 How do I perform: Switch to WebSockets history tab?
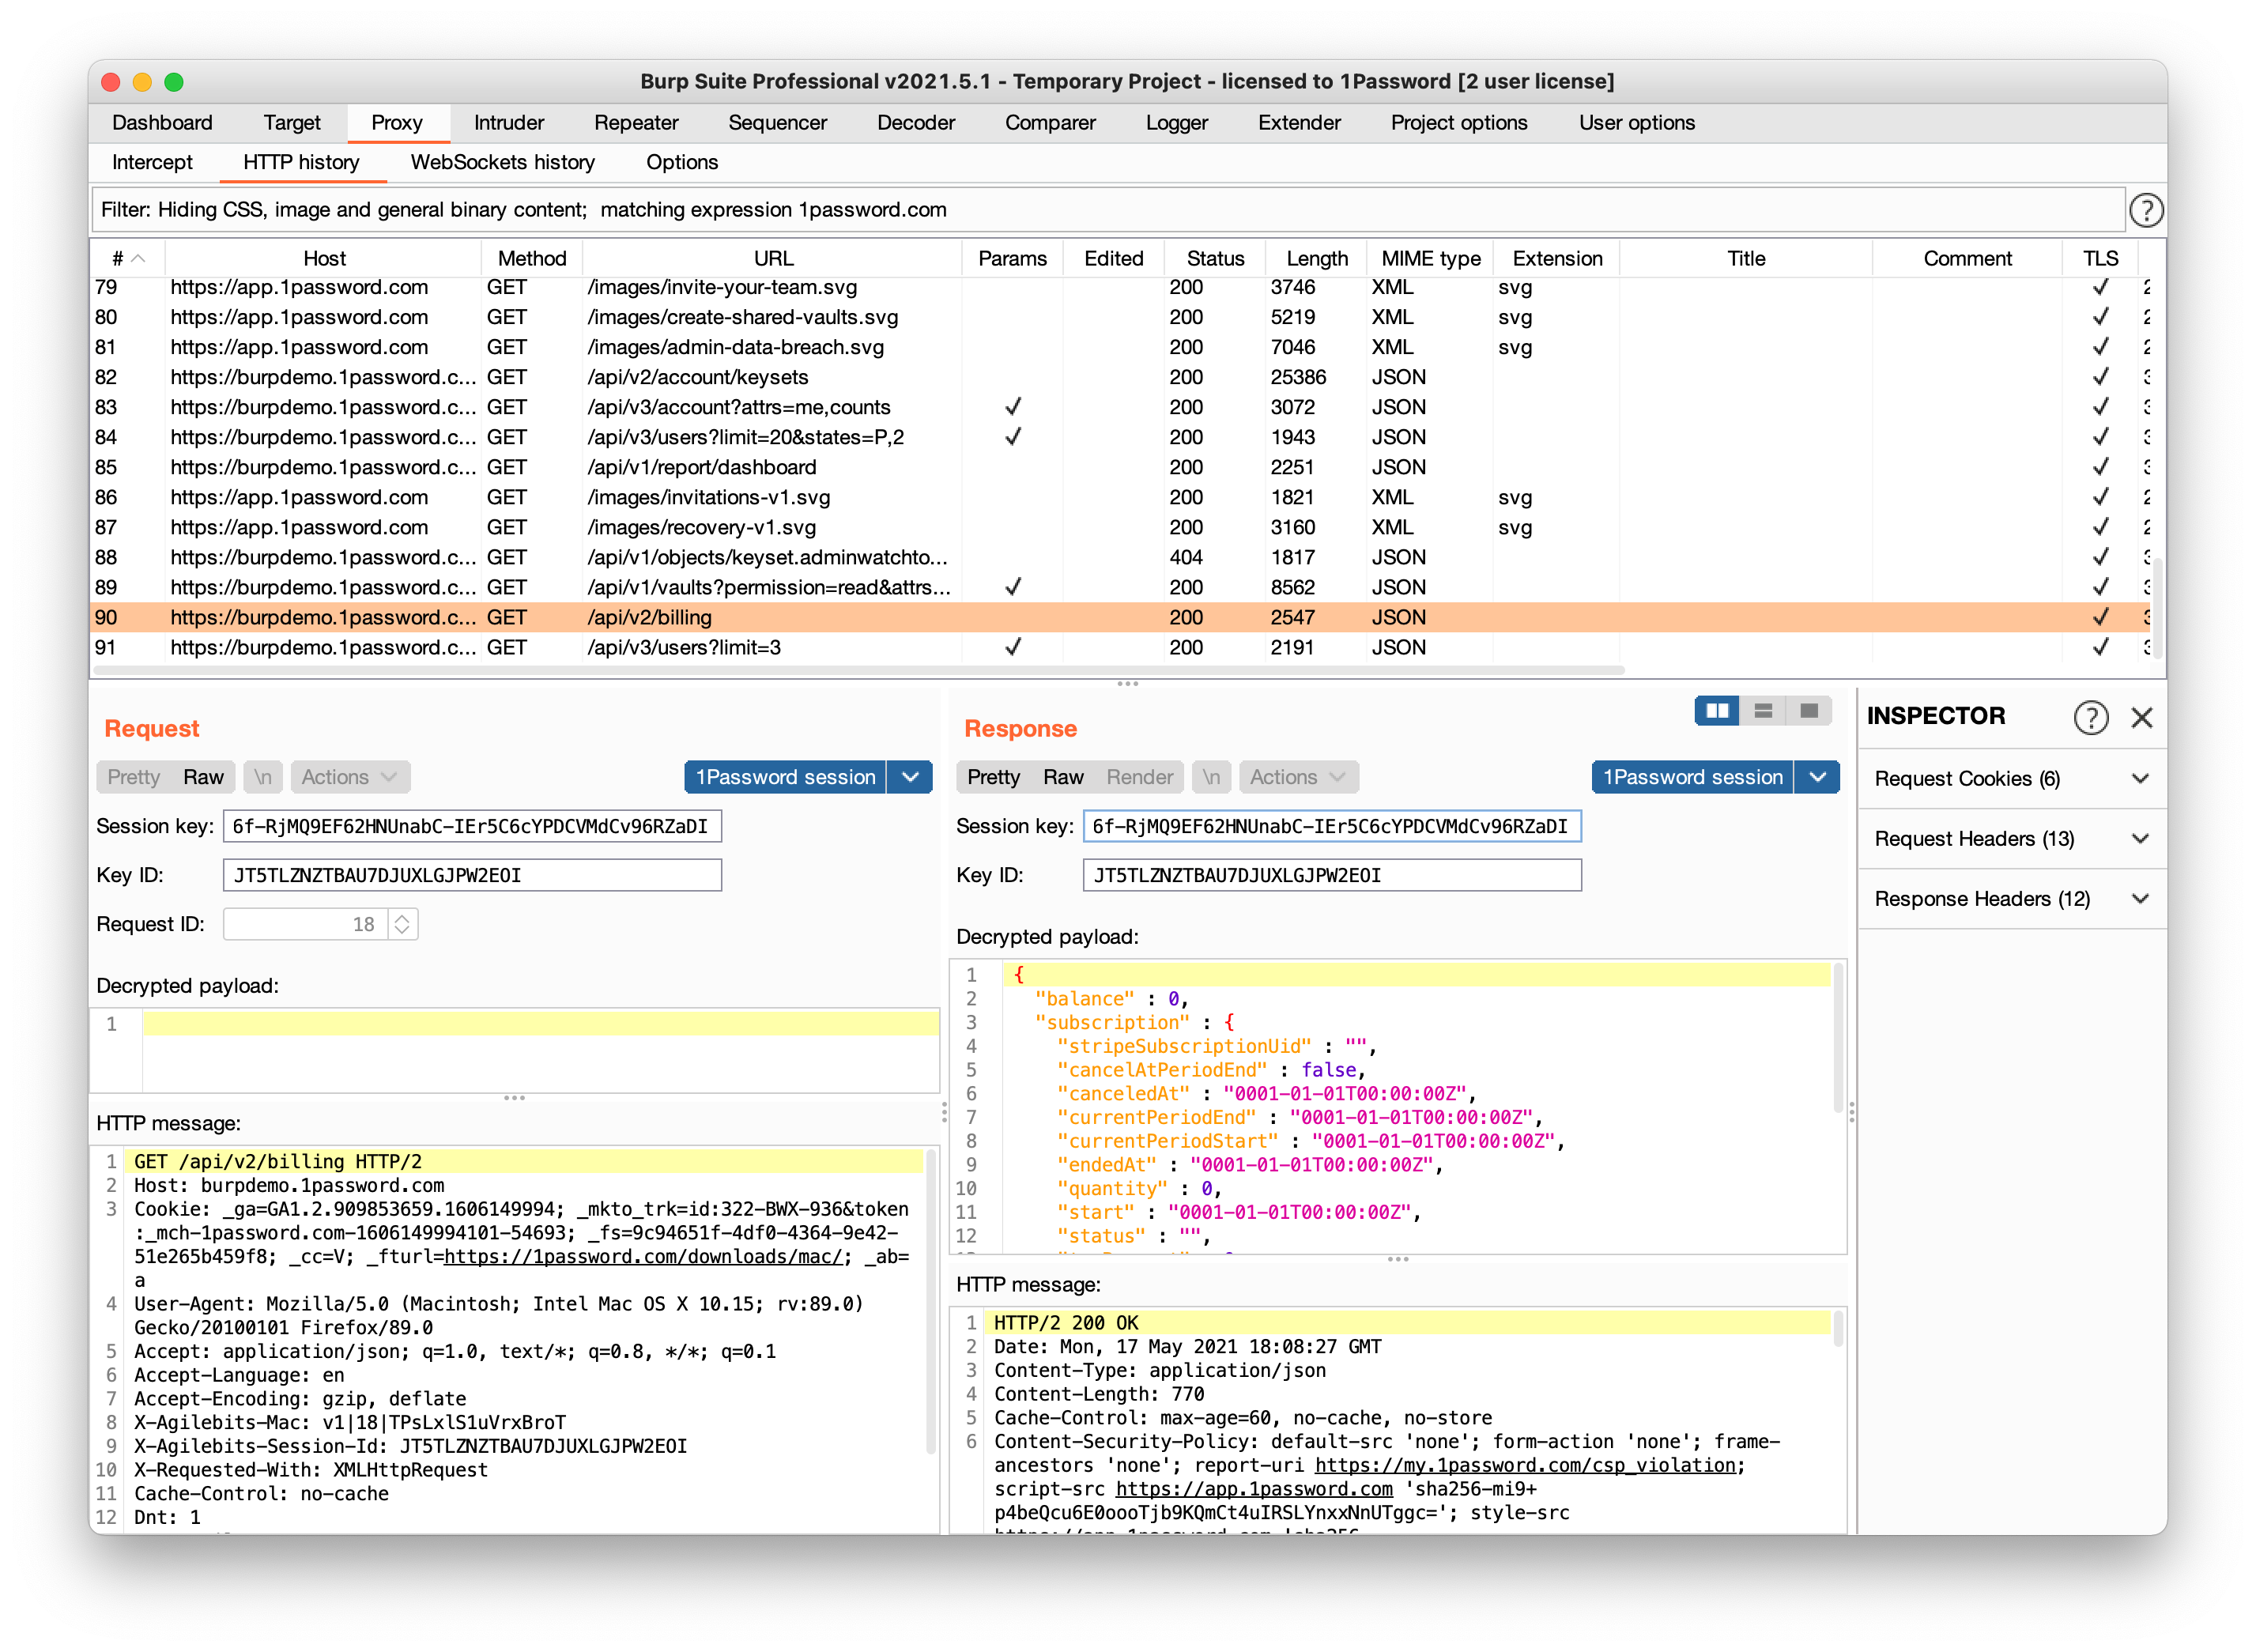coord(502,162)
